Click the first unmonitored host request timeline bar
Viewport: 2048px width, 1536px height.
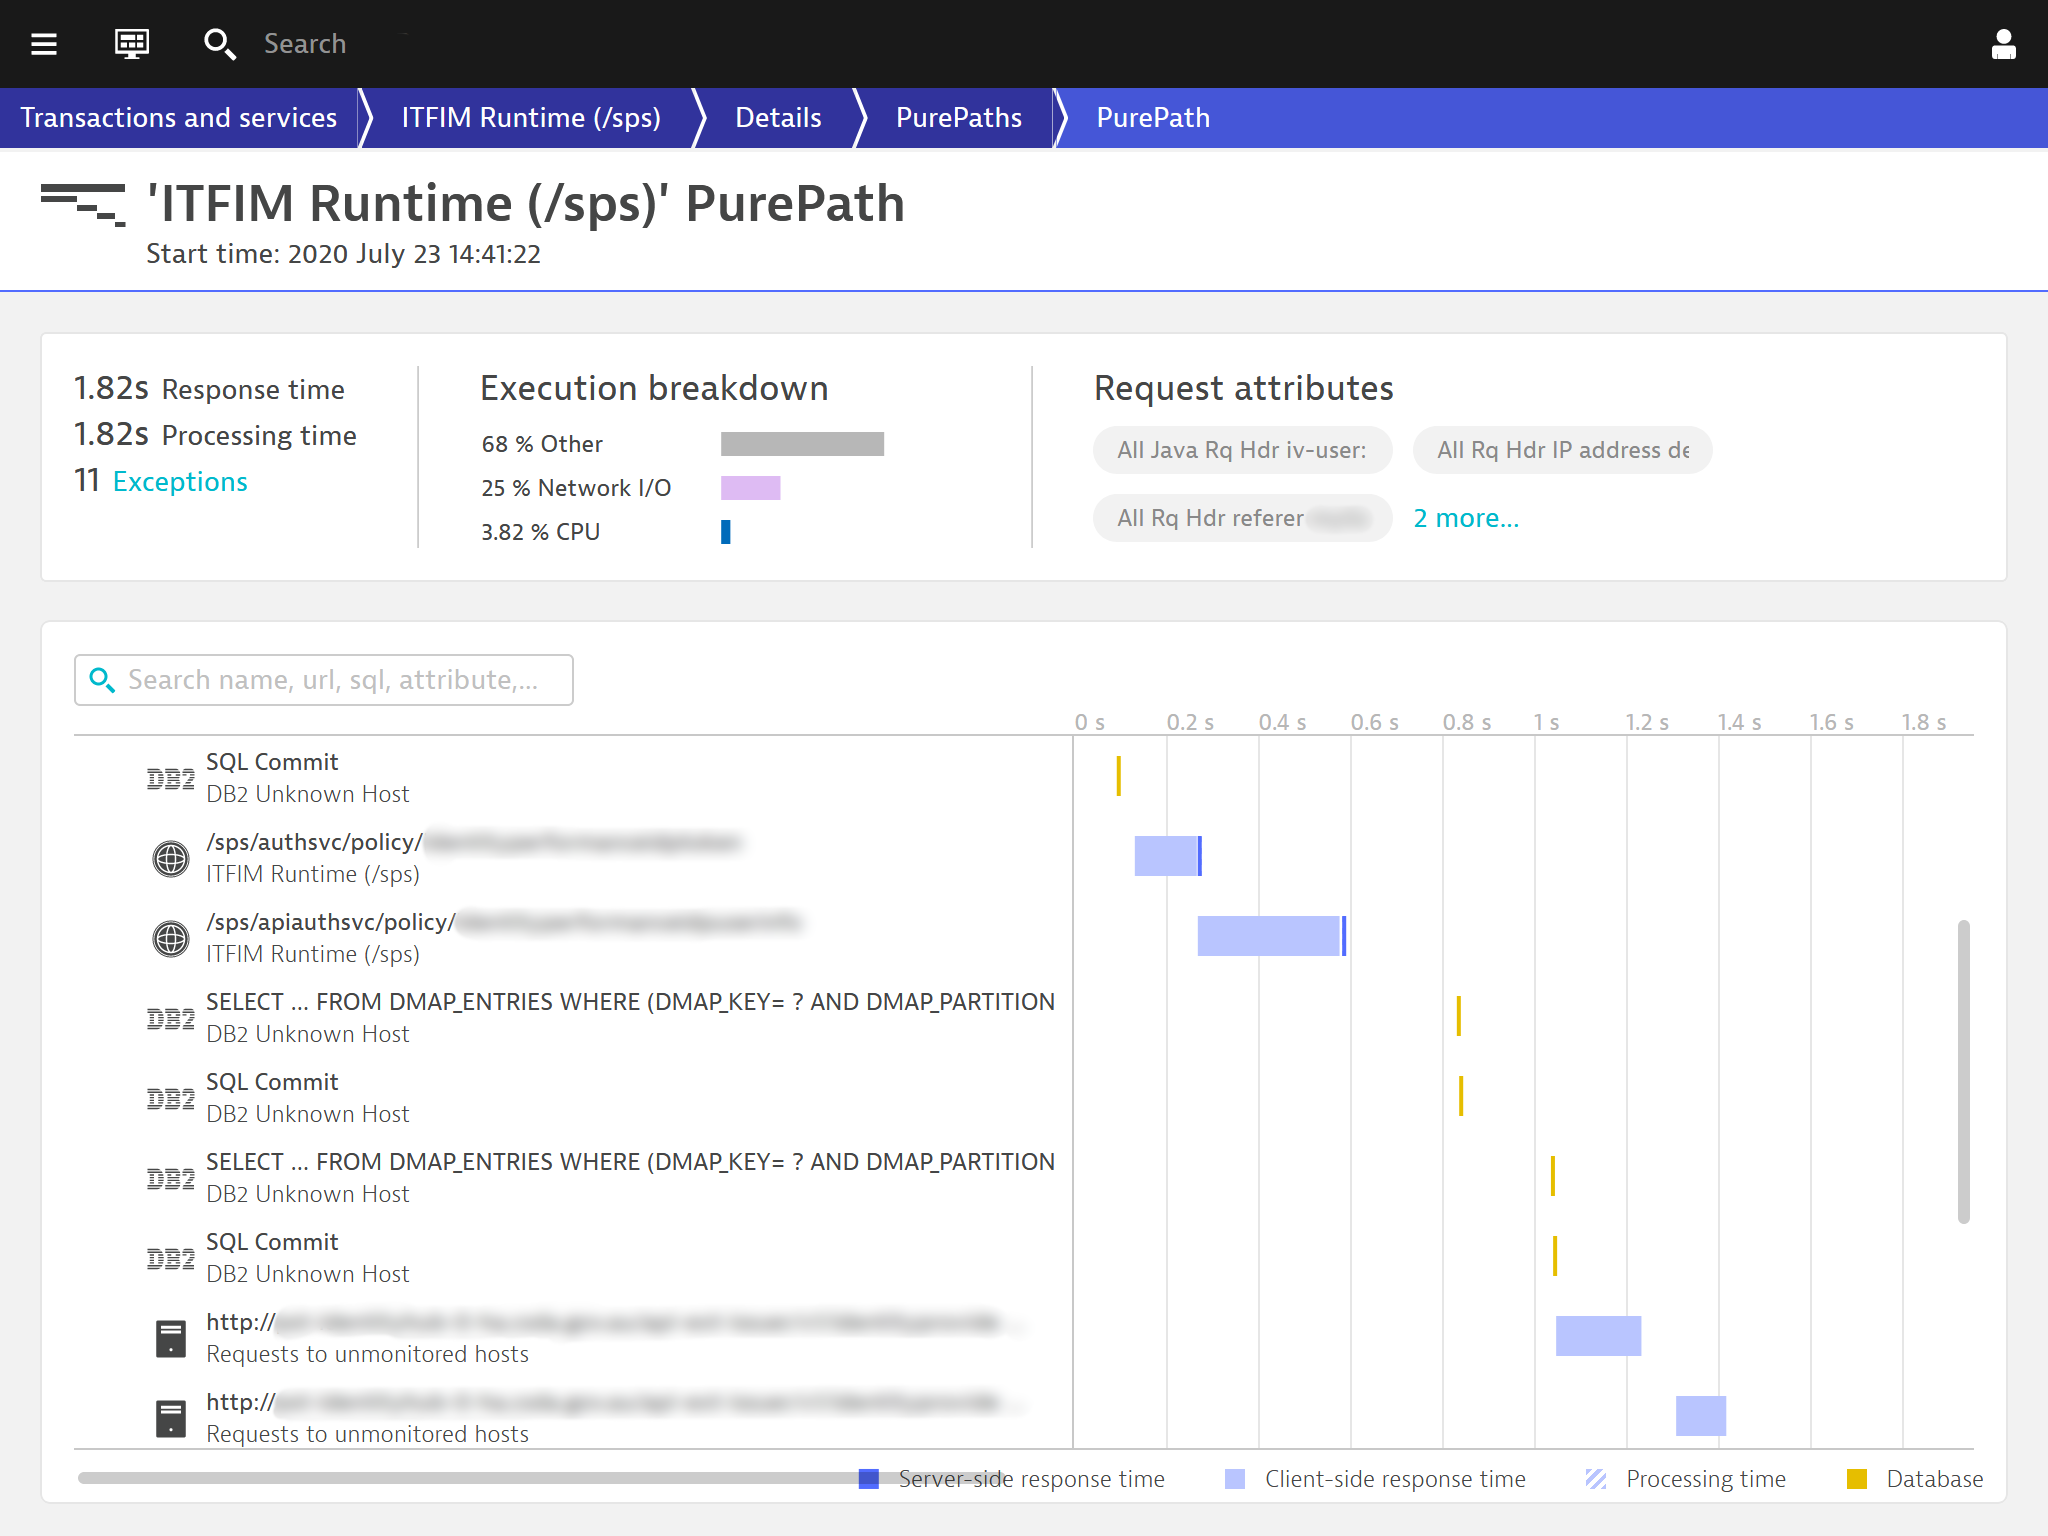pyautogui.click(x=1598, y=1336)
